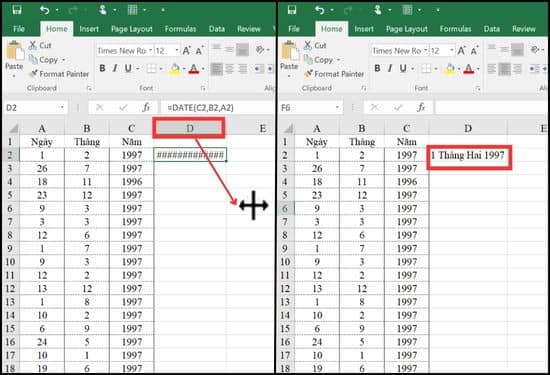Select cell '1 Tháng Hai 1997'
550x375 pixels.
(469, 155)
